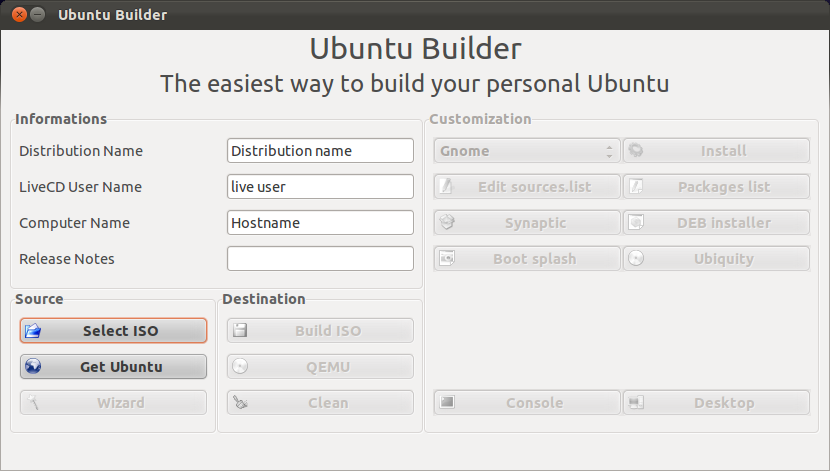Open the Packages list
The width and height of the screenshot is (830, 471).
pyautogui.click(x=716, y=187)
